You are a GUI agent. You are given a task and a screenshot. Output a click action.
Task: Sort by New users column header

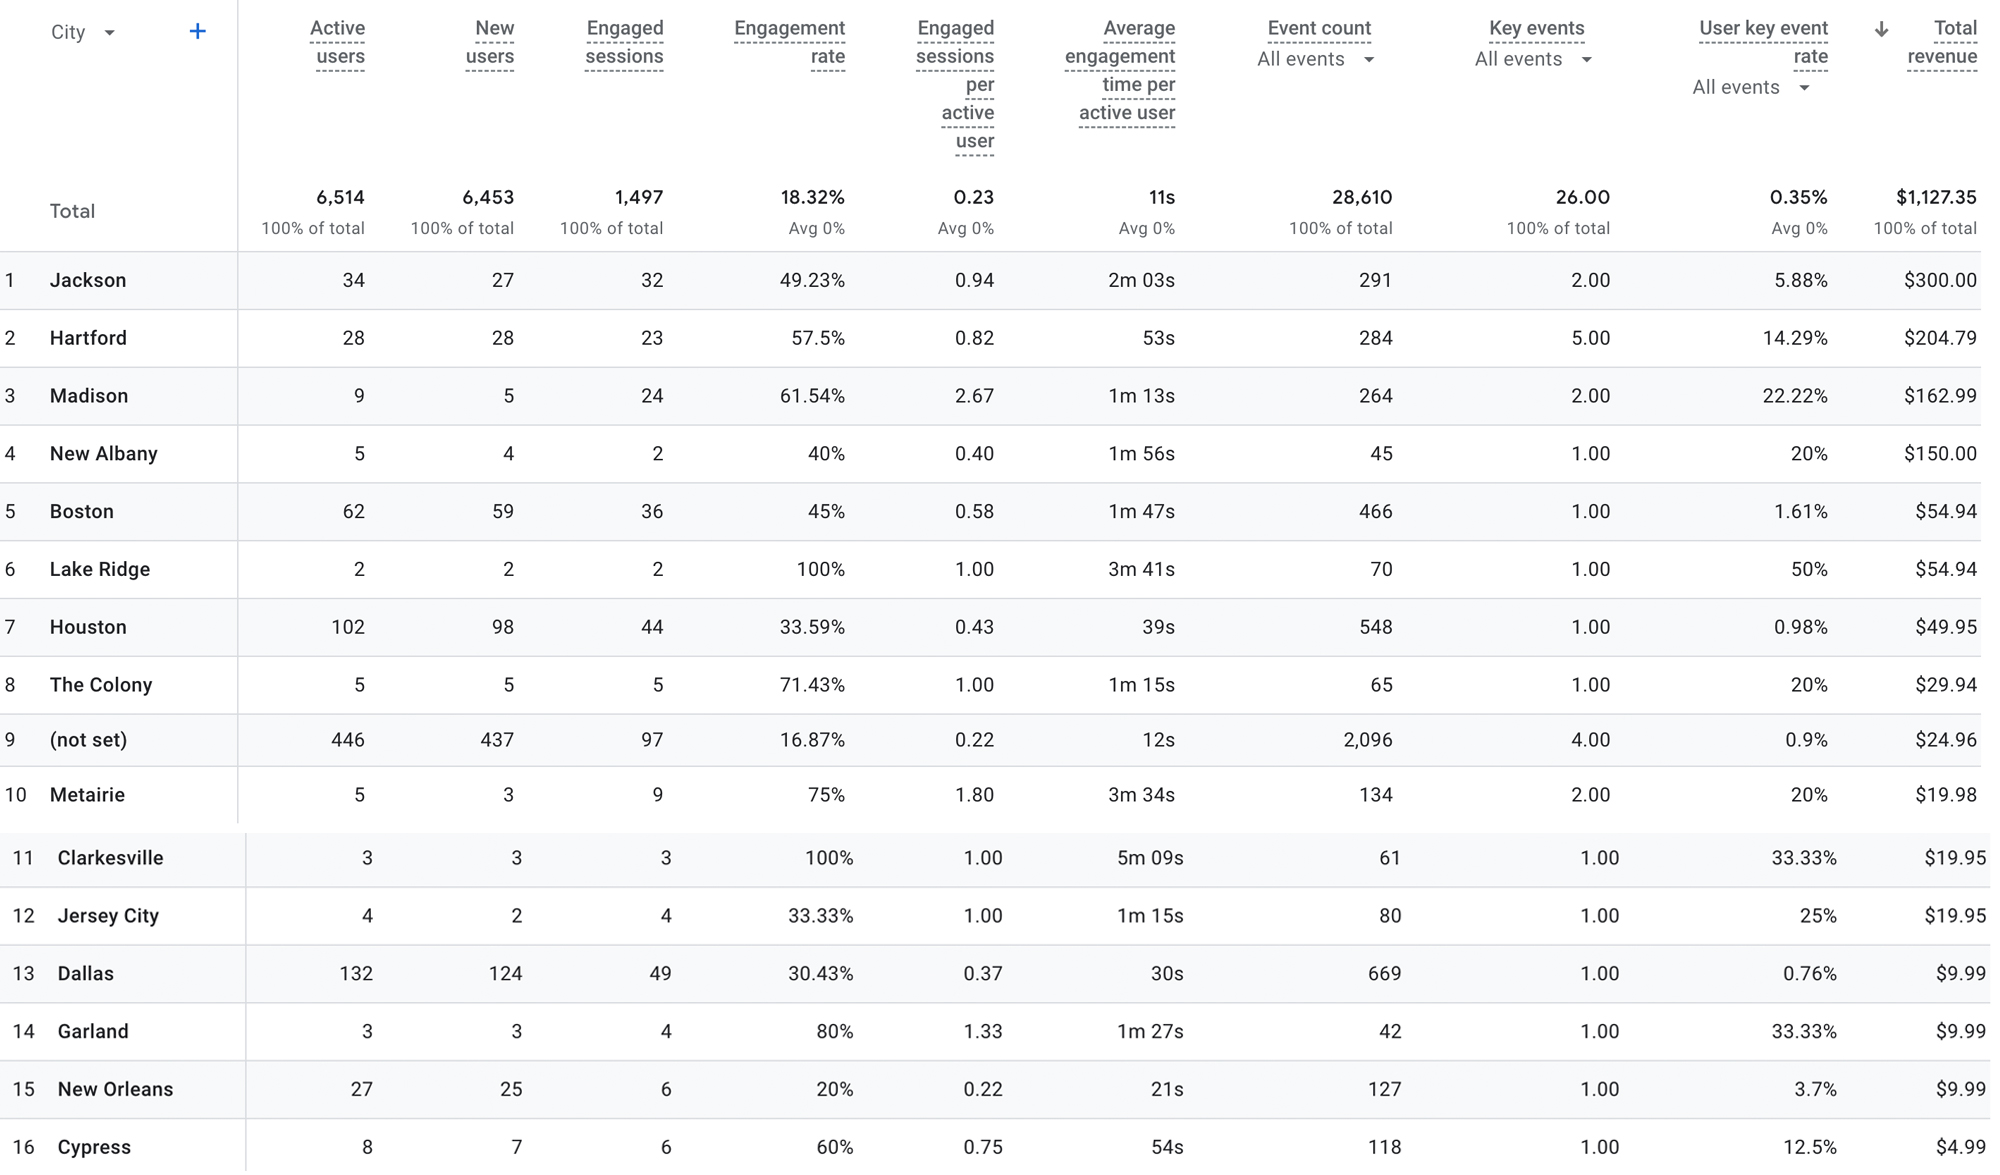pos(490,42)
